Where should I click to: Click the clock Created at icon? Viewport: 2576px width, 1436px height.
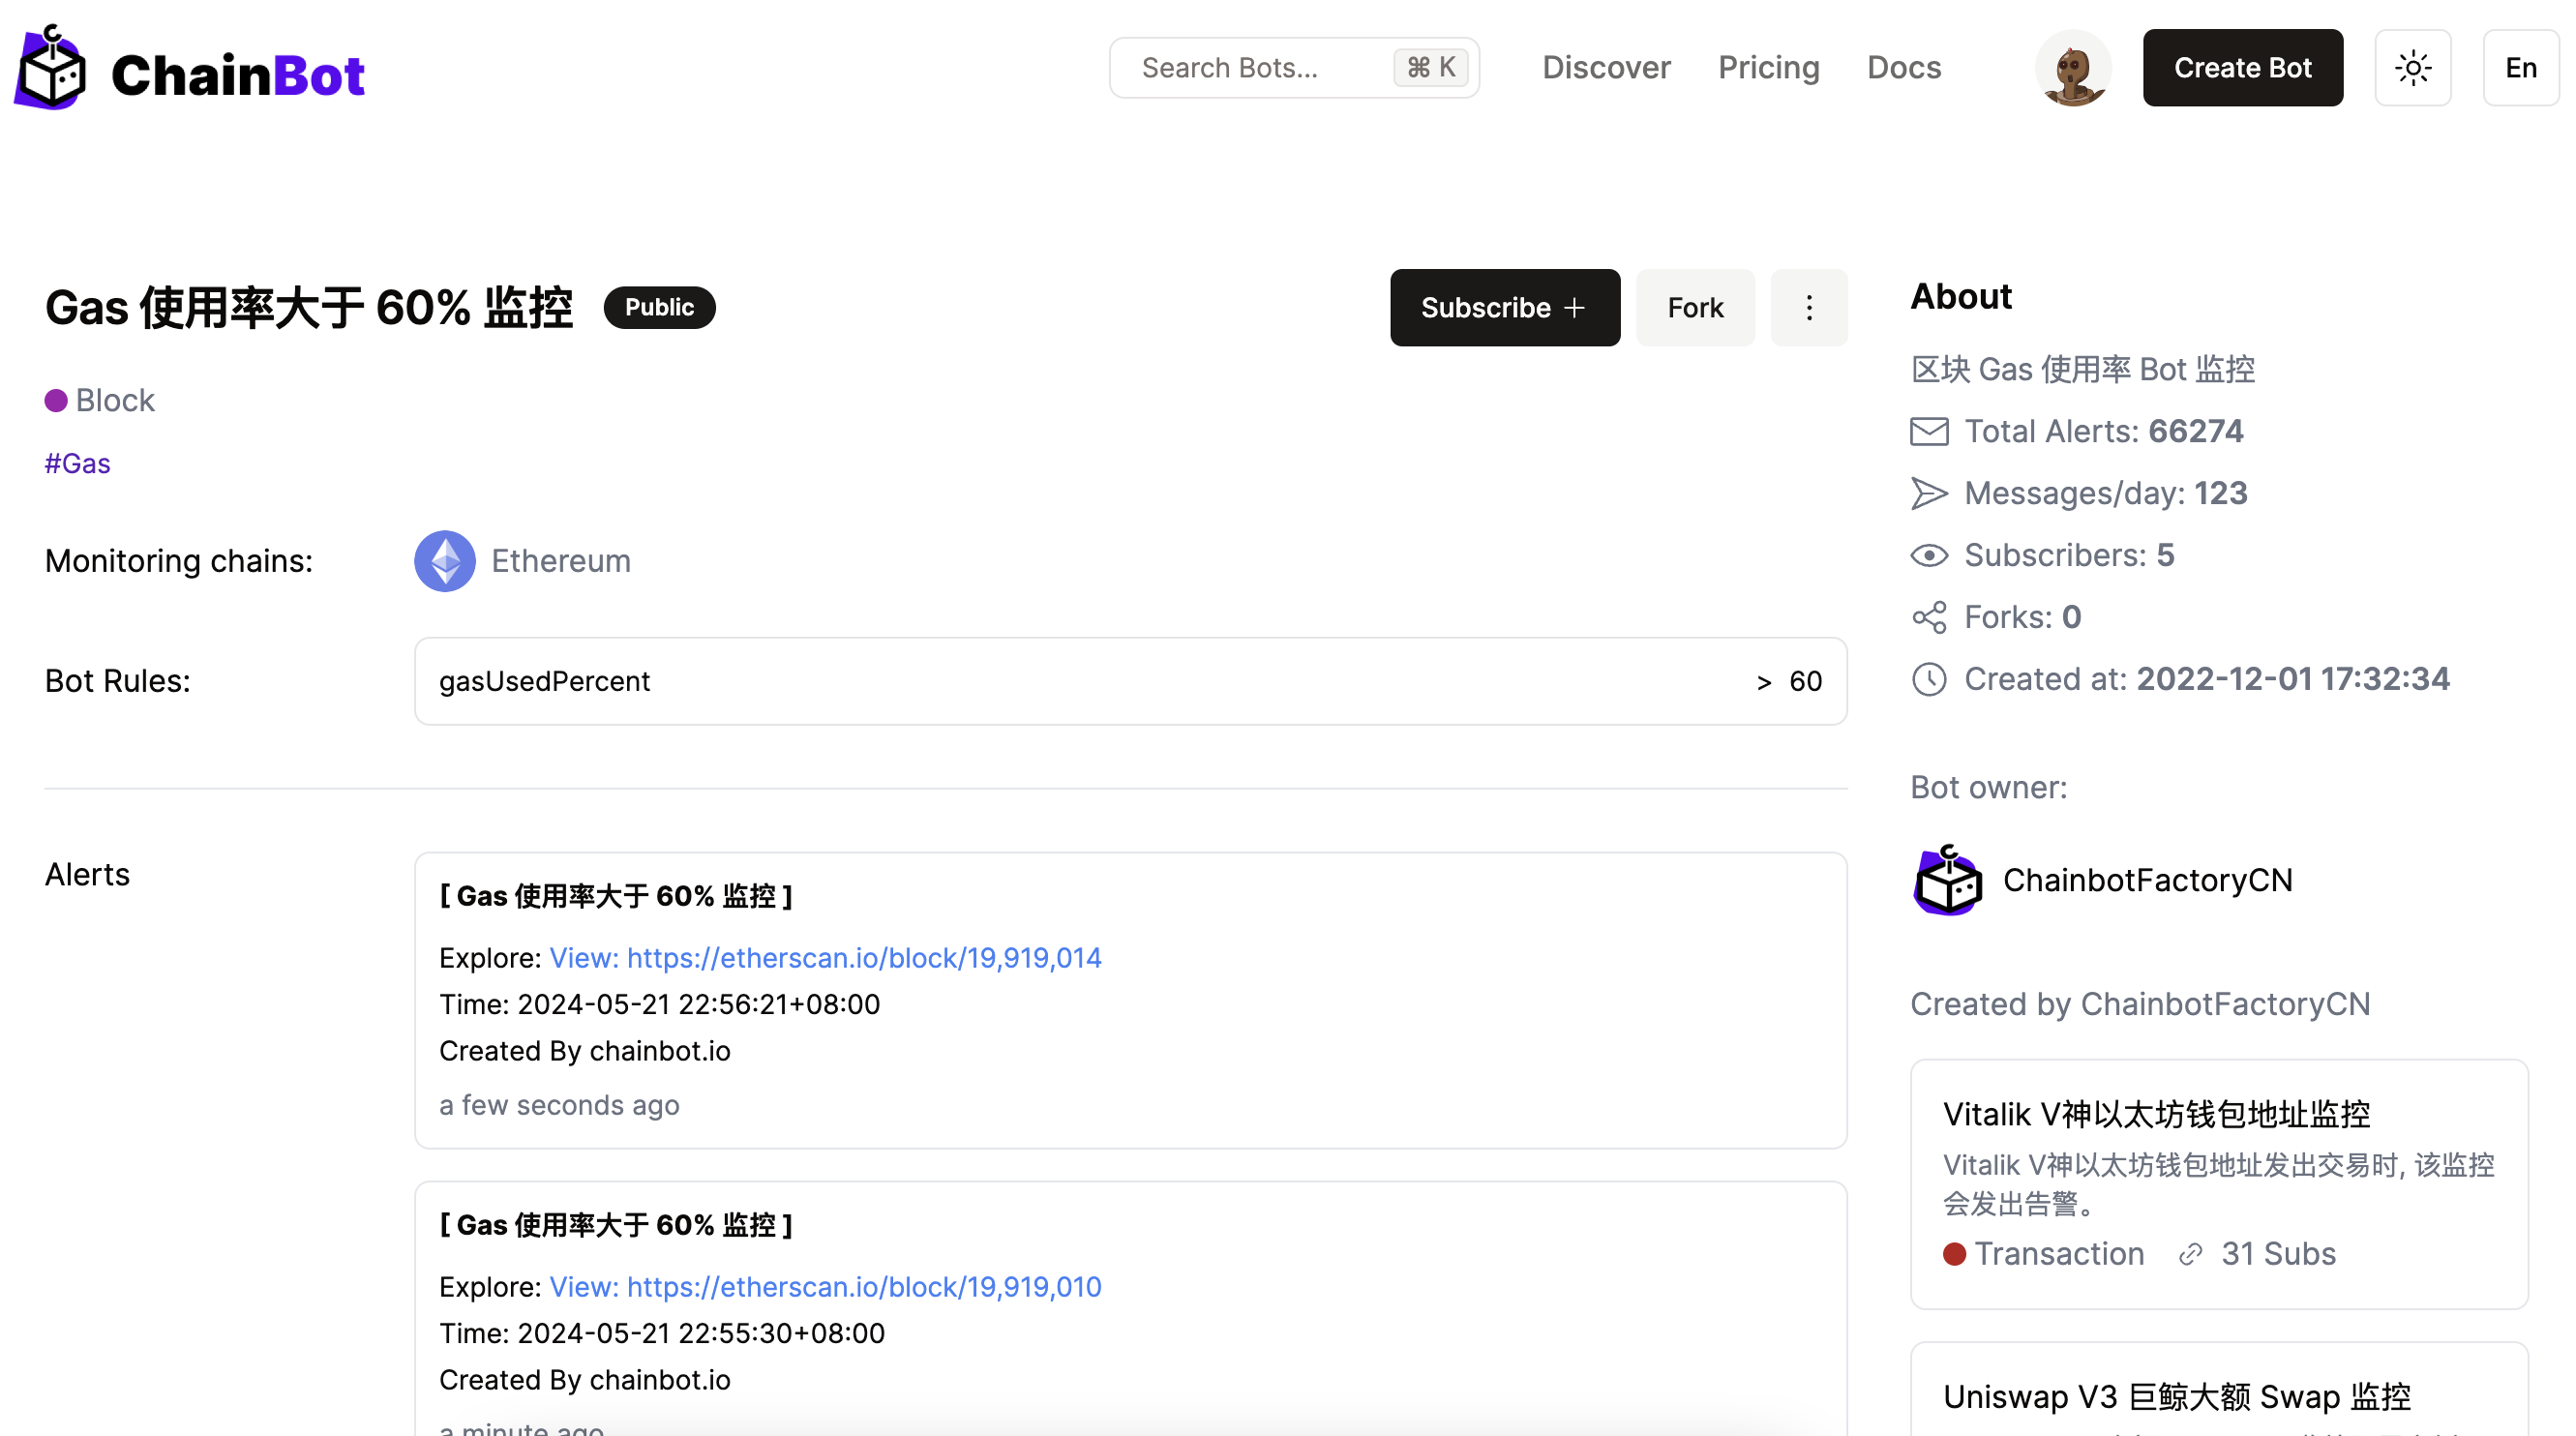click(x=1929, y=680)
